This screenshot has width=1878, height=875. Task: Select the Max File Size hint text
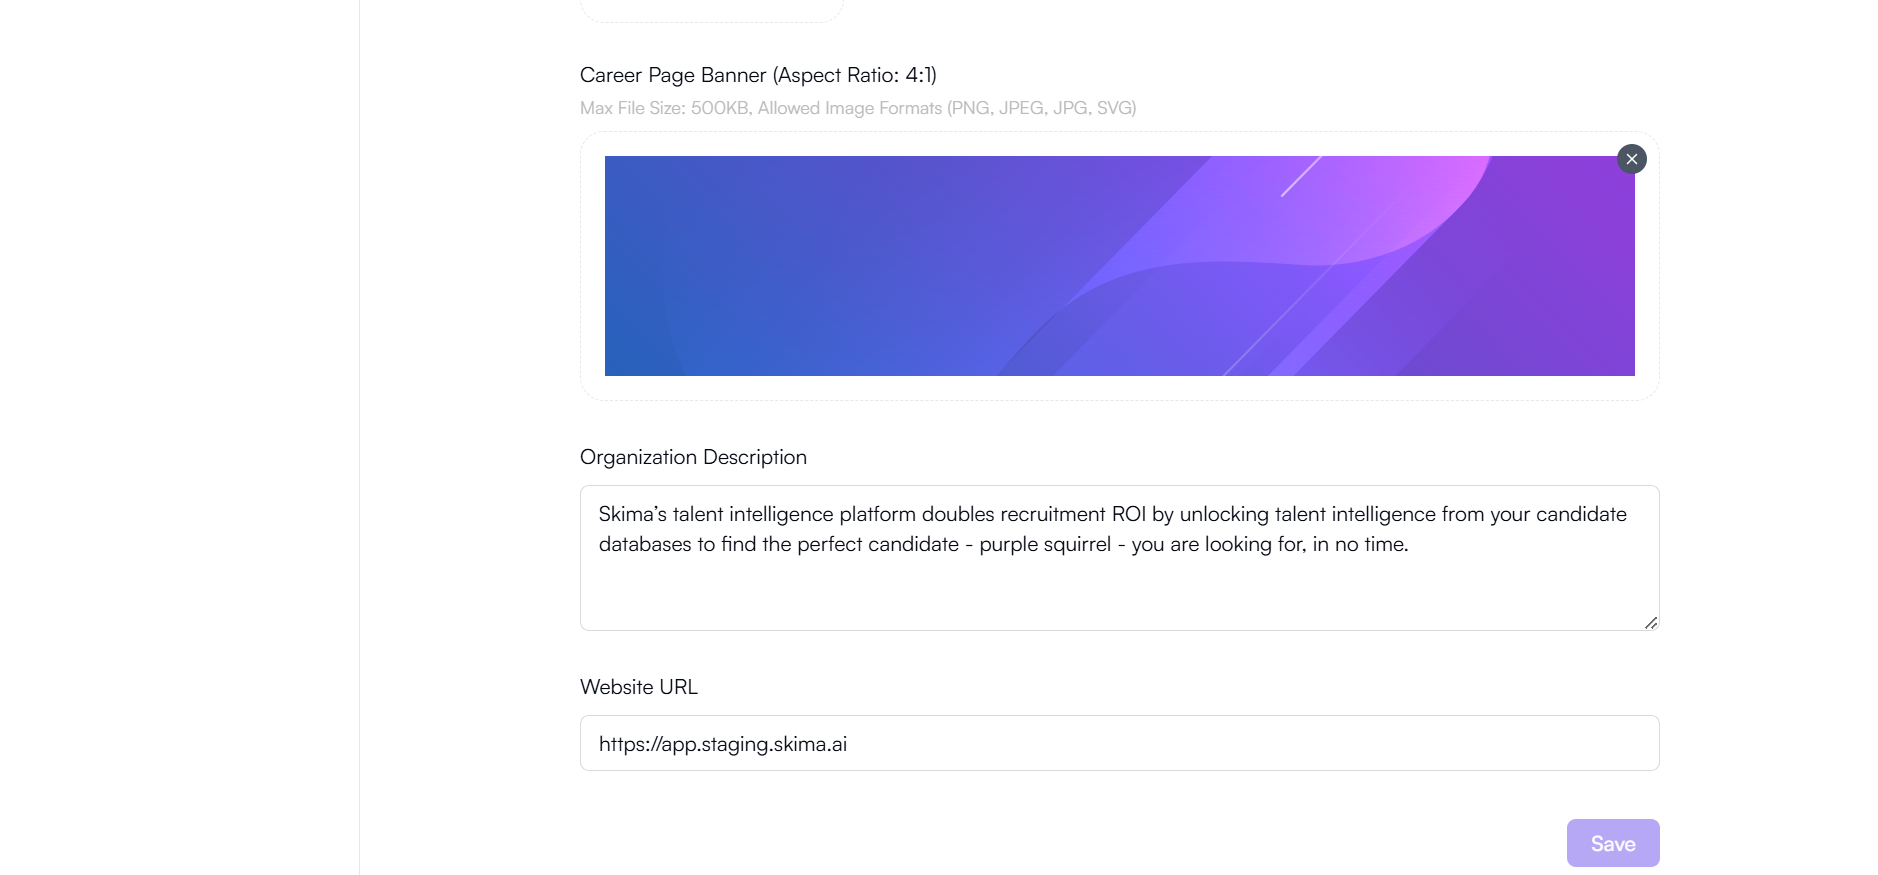pyautogui.click(x=858, y=108)
